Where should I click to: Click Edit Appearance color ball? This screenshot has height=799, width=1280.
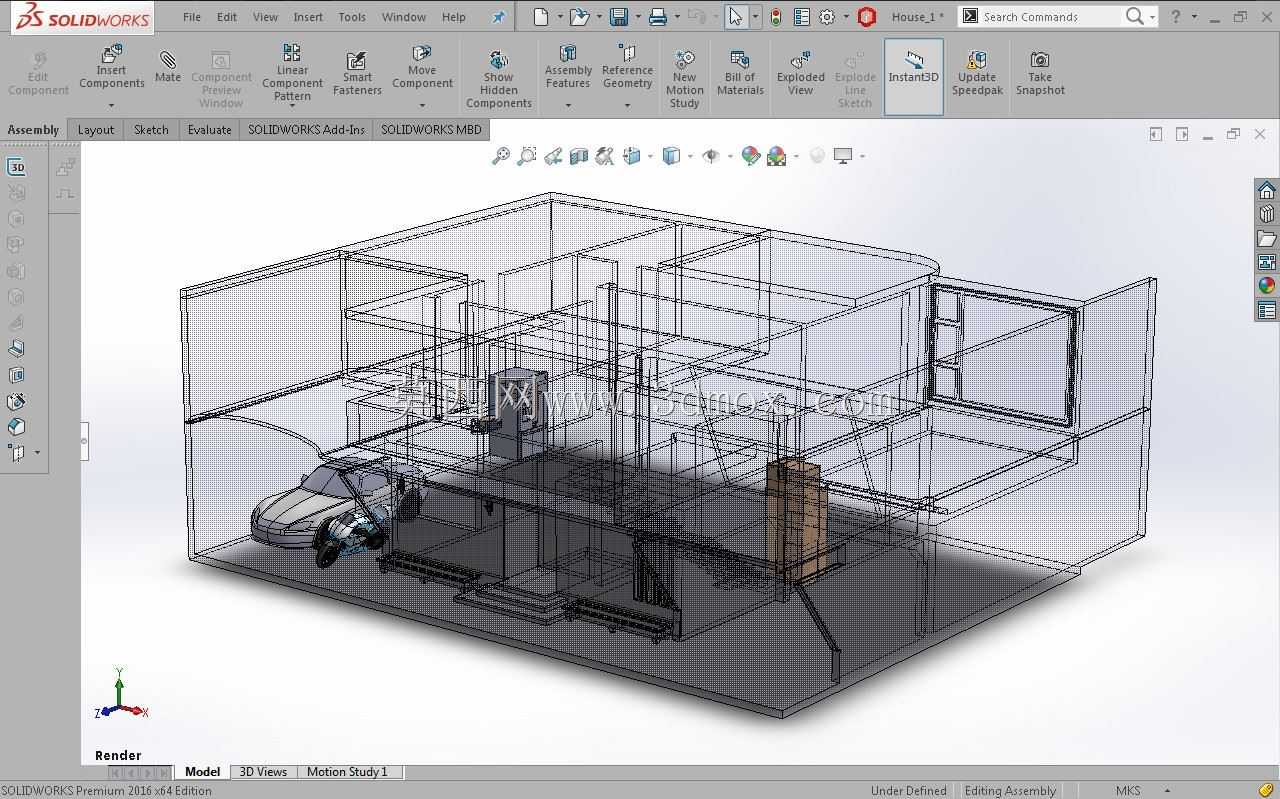click(751, 156)
